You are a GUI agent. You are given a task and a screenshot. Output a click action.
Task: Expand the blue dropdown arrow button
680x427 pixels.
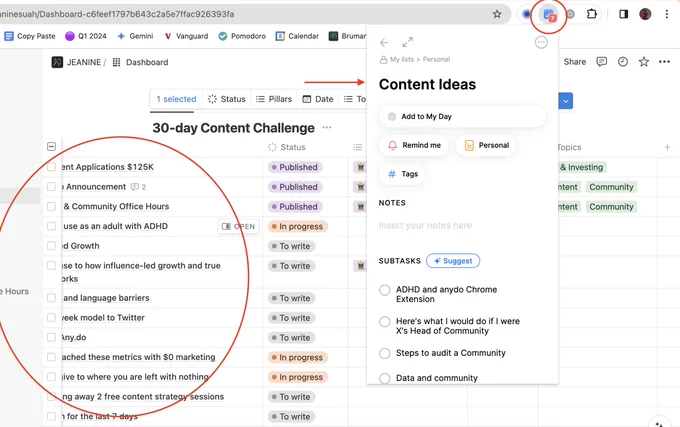click(566, 101)
